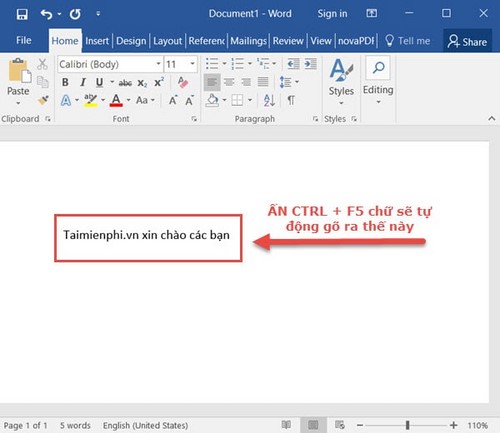Copy selection with the Copy icon

click(x=42, y=82)
